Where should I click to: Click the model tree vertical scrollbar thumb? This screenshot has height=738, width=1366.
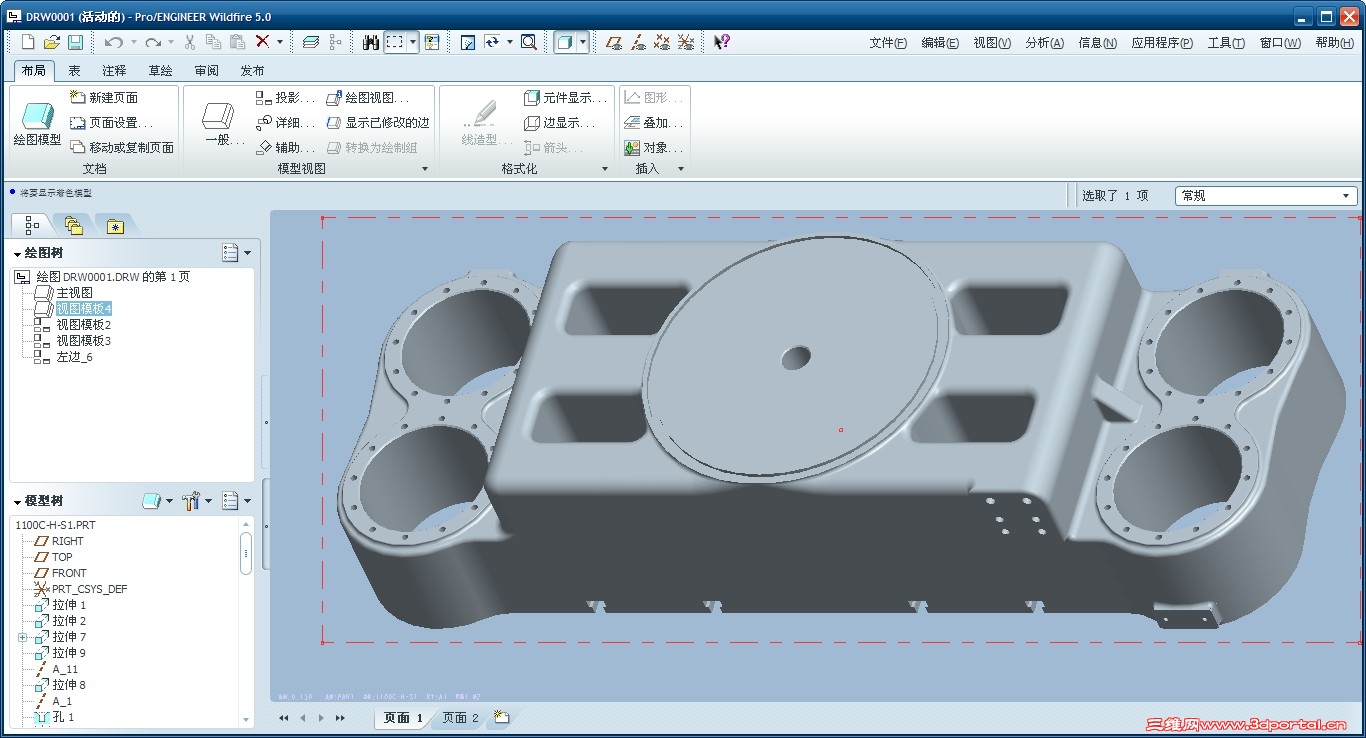(x=246, y=553)
